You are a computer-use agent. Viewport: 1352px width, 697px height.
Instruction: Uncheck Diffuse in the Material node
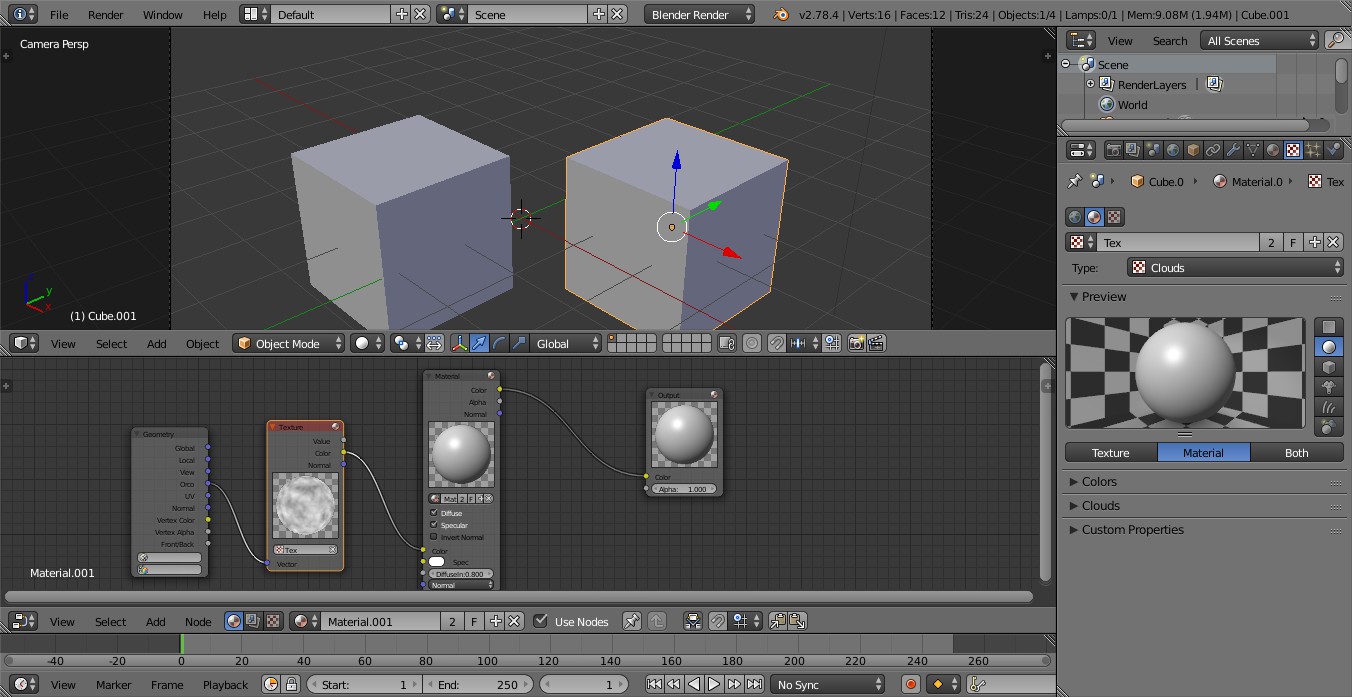pos(434,513)
